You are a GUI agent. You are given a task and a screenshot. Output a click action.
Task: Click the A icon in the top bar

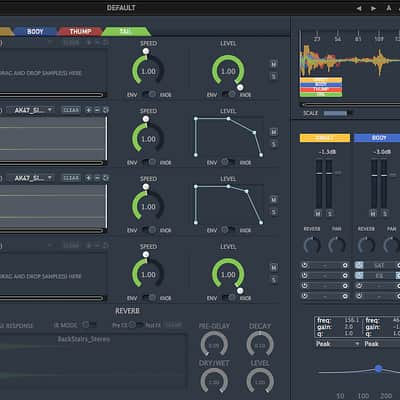pyautogui.click(x=389, y=8)
